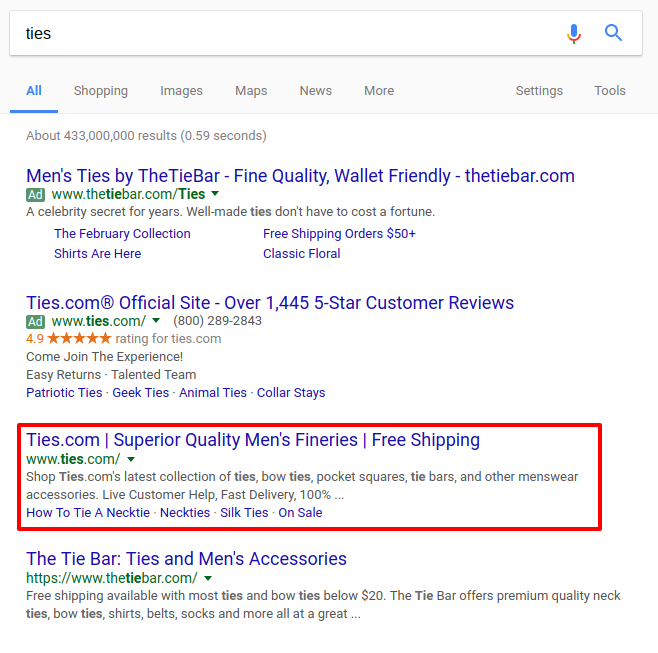Click the About 433,000,000 results text
This screenshot has width=658, height=653.
146,136
